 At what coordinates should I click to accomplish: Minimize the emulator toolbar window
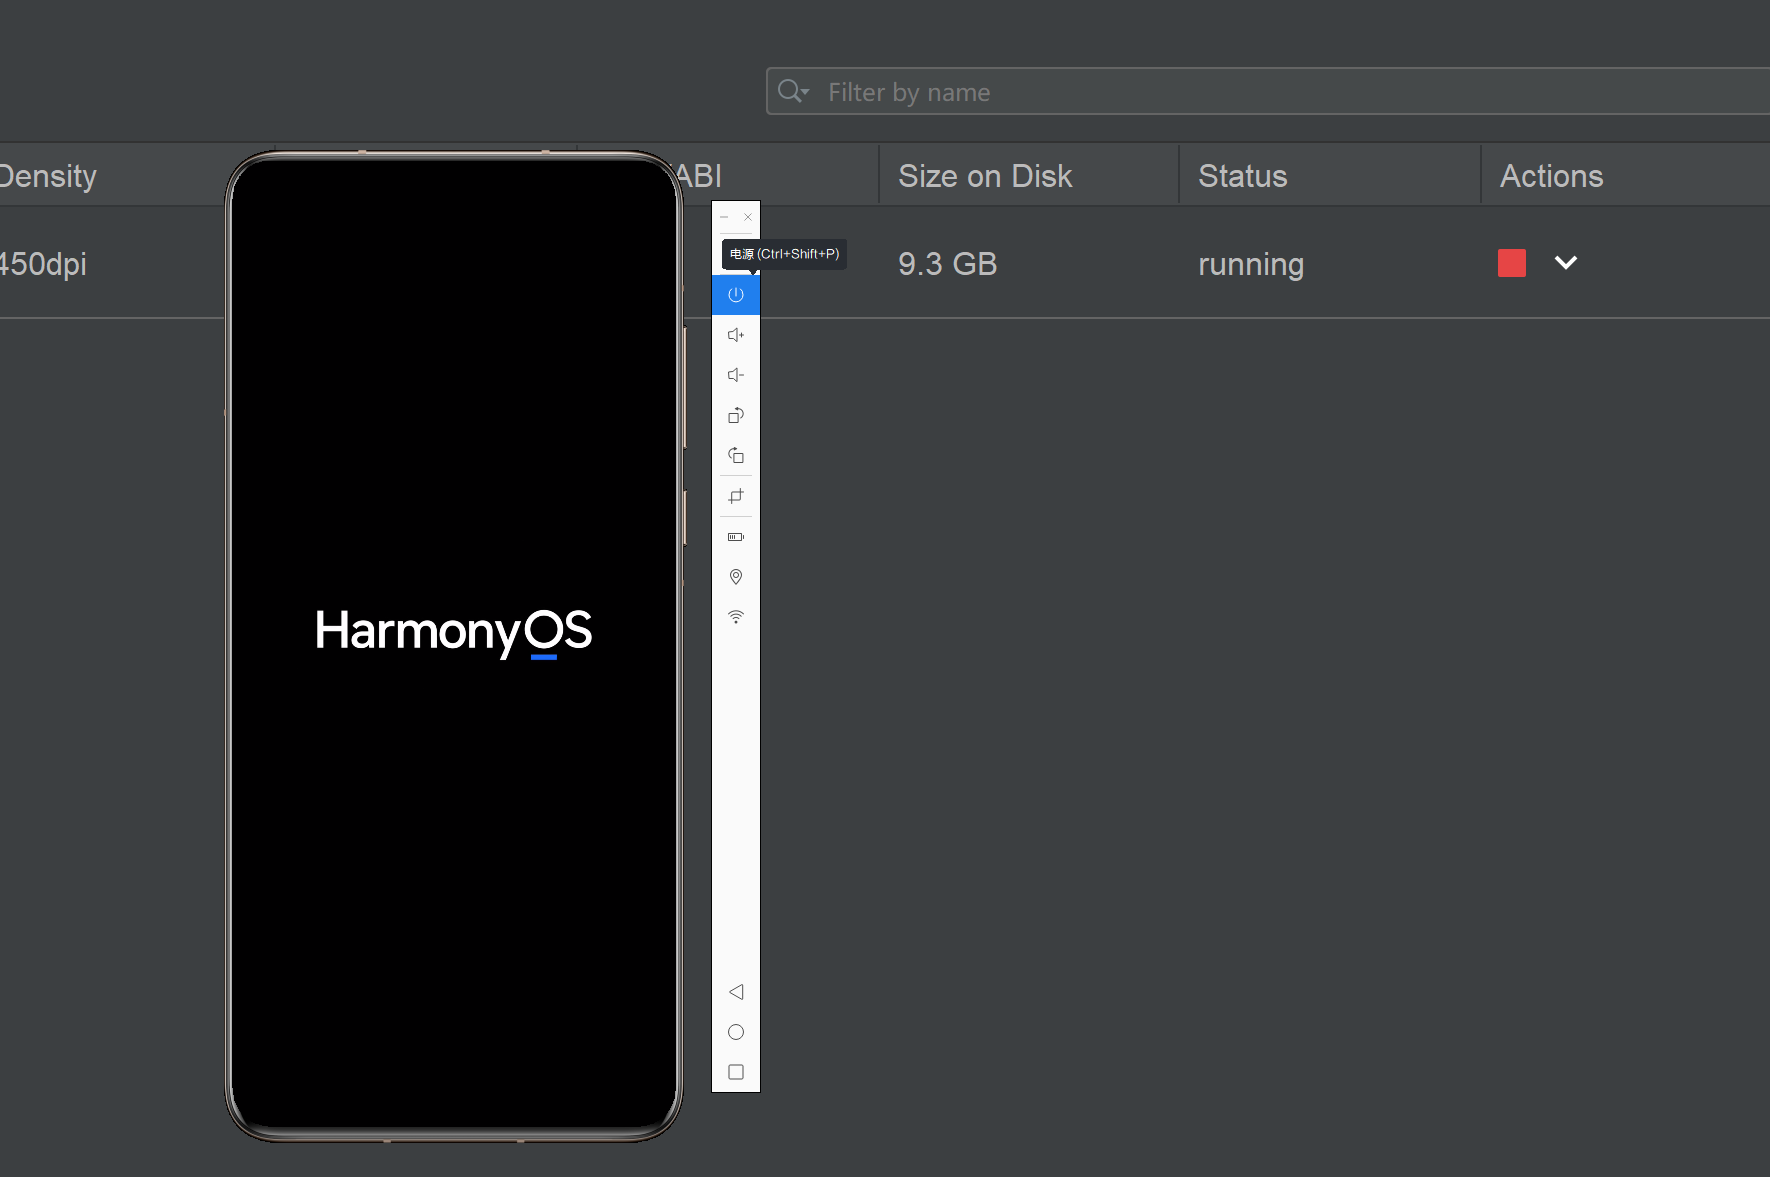pos(724,217)
